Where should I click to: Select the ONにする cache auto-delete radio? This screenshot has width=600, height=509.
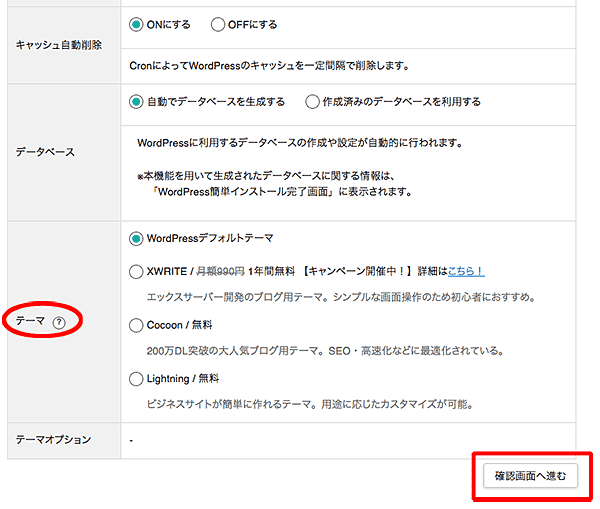(136, 25)
